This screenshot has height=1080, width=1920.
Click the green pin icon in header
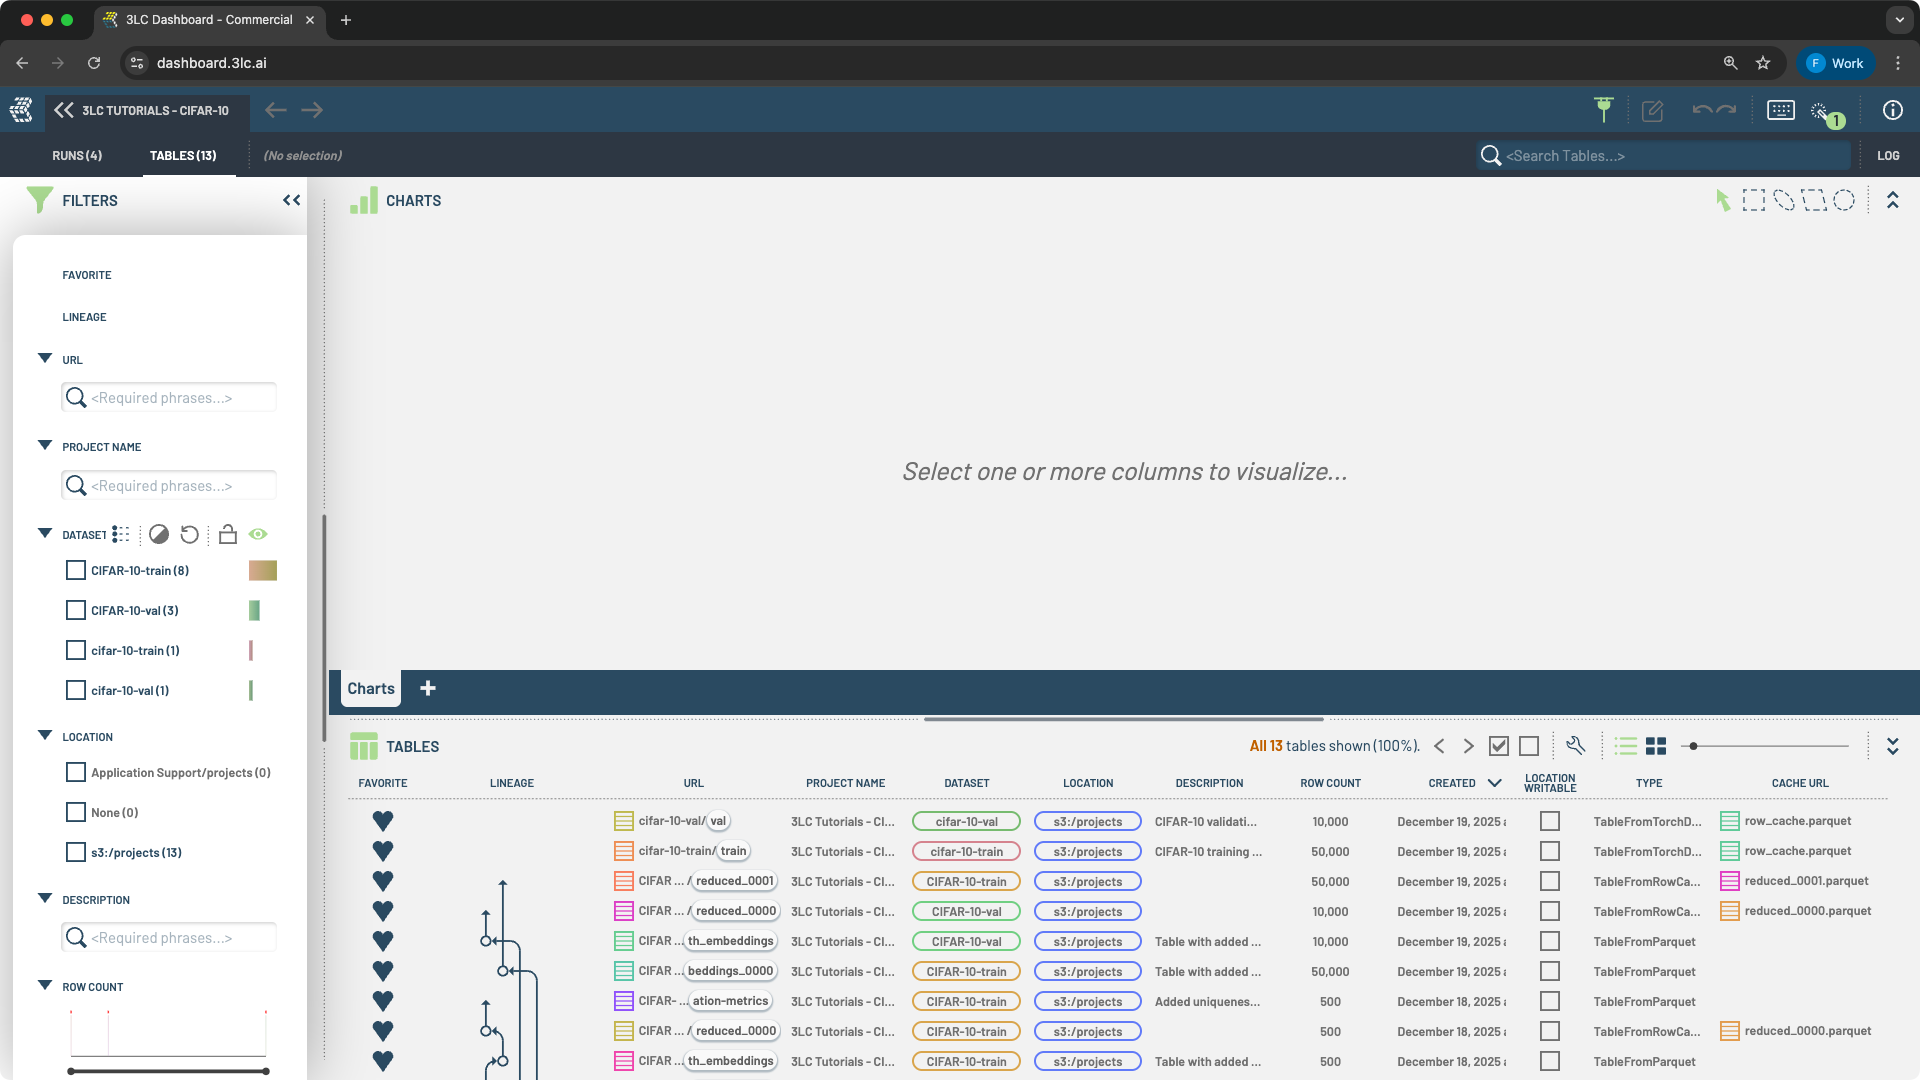(1604, 110)
